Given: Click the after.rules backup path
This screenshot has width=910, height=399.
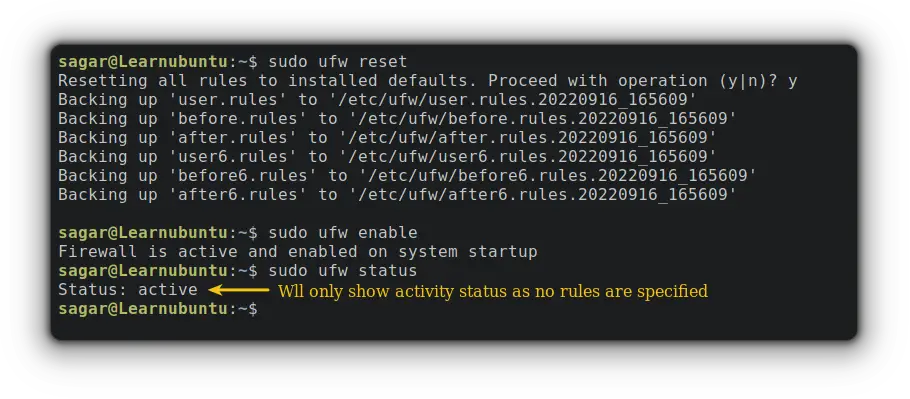Looking at the screenshot, I should pos(528,138).
